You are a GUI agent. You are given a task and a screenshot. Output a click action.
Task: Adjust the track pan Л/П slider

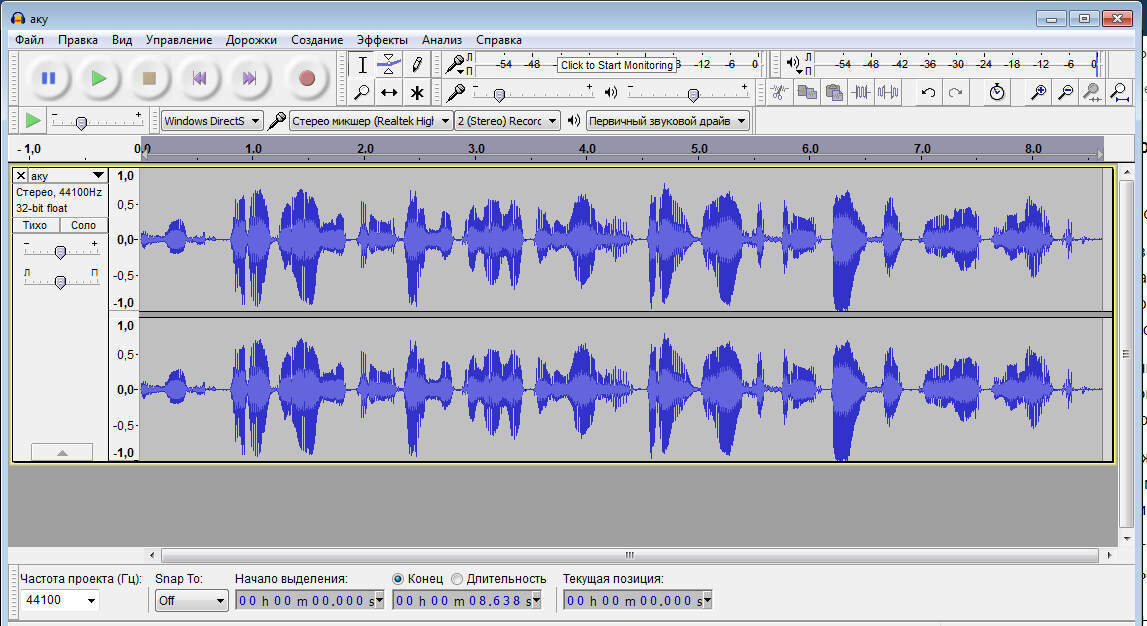coord(61,282)
